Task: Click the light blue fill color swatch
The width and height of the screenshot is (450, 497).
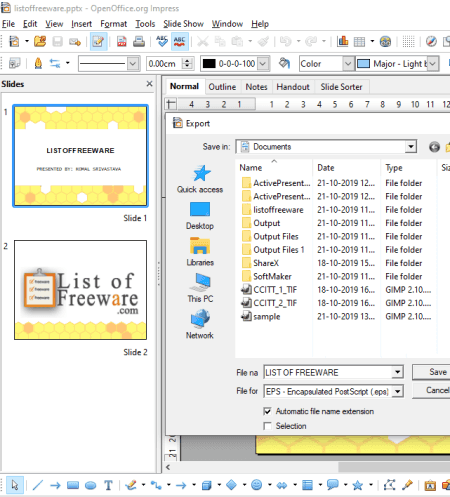Action: coord(363,63)
